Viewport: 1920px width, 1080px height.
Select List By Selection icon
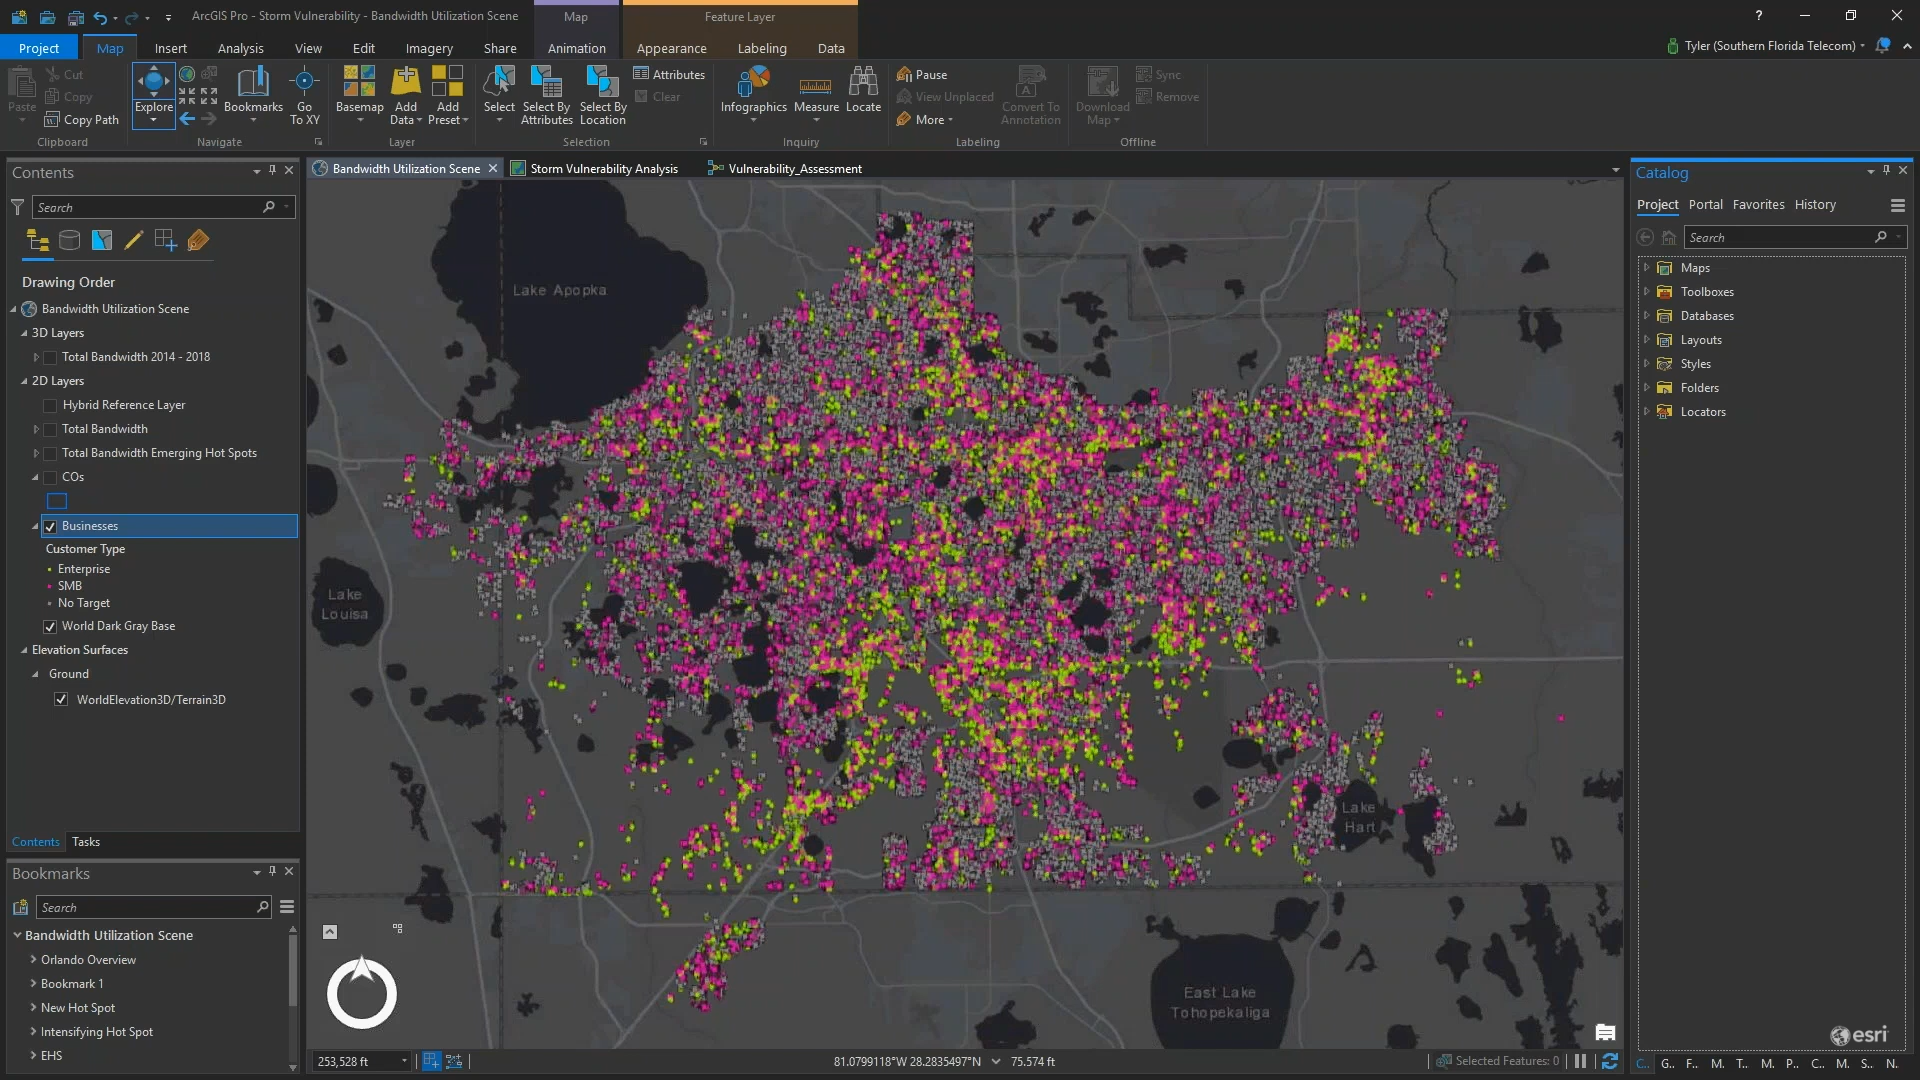(x=102, y=240)
